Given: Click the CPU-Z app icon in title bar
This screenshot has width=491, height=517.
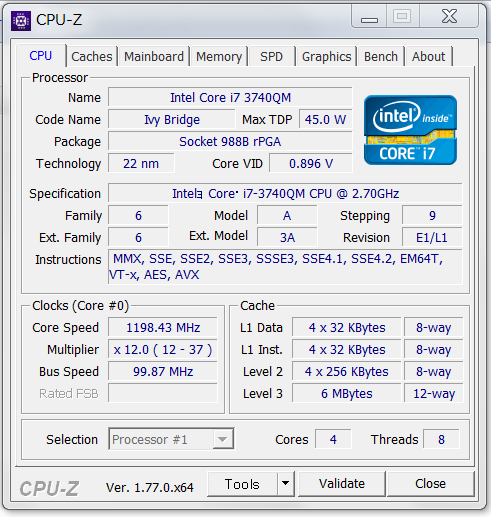Looking at the screenshot, I should [21, 21].
